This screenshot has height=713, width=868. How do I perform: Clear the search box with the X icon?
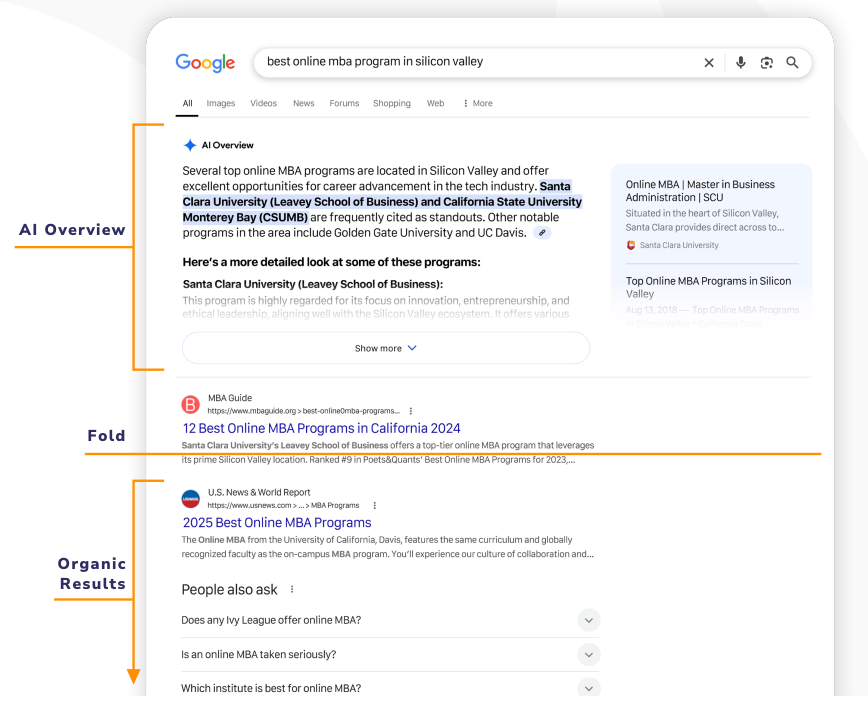coord(709,63)
